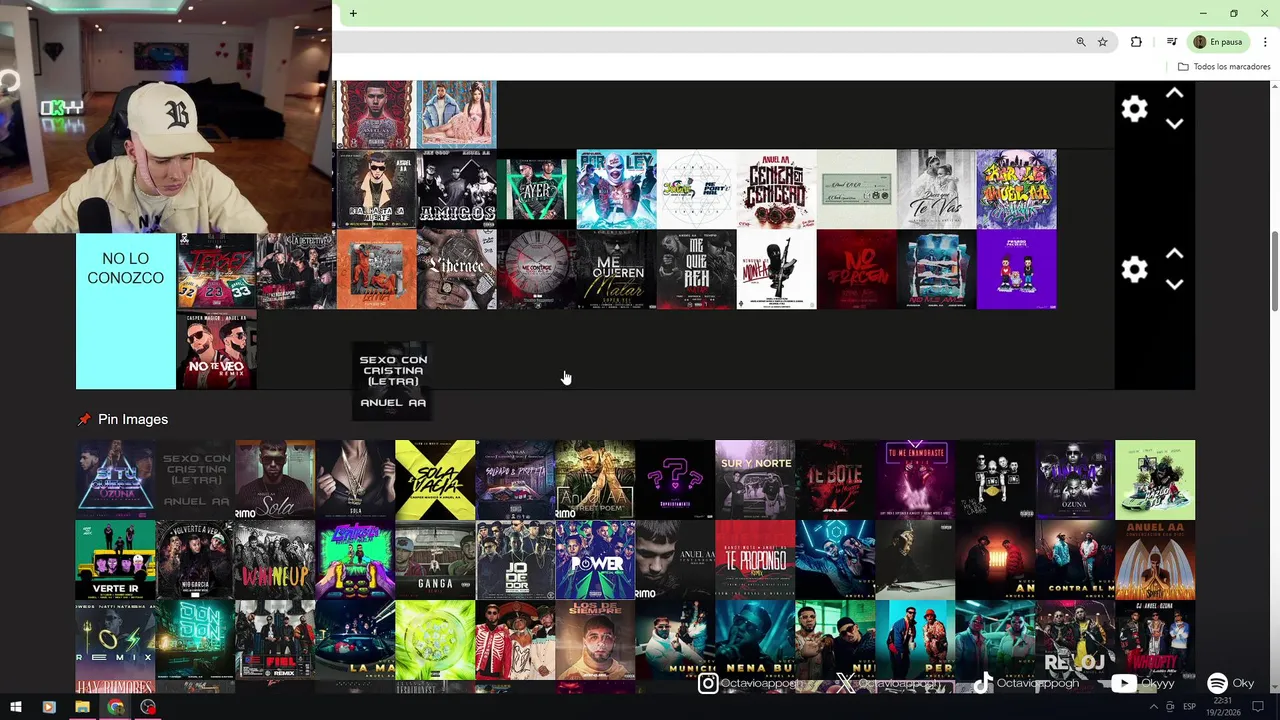Open the Chrome extensions puzzle icon

pyautogui.click(x=1136, y=42)
